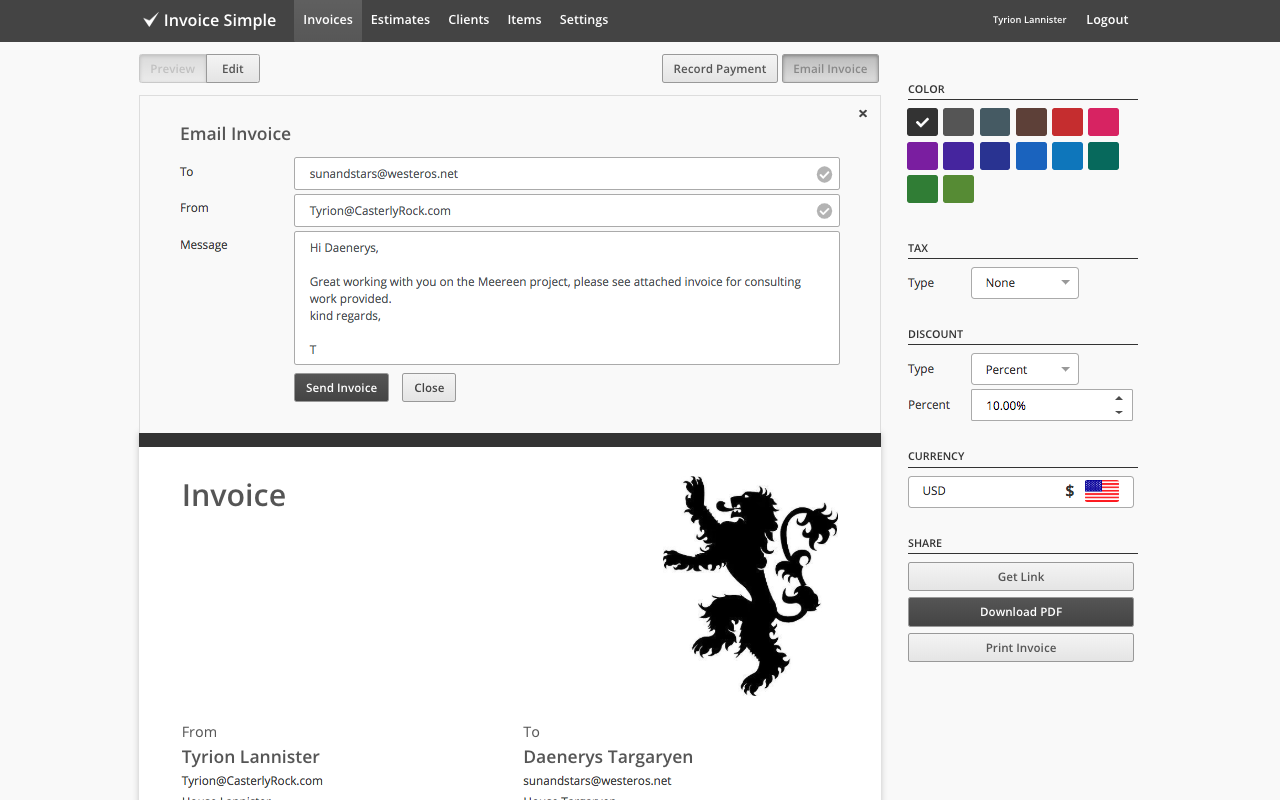Select the red color swatch
Viewport: 1280px width, 800px height.
tap(1067, 122)
